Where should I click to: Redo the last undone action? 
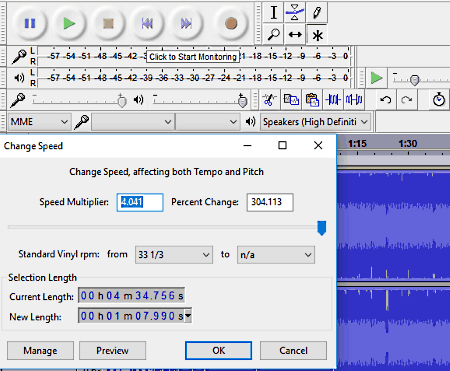[x=407, y=99]
